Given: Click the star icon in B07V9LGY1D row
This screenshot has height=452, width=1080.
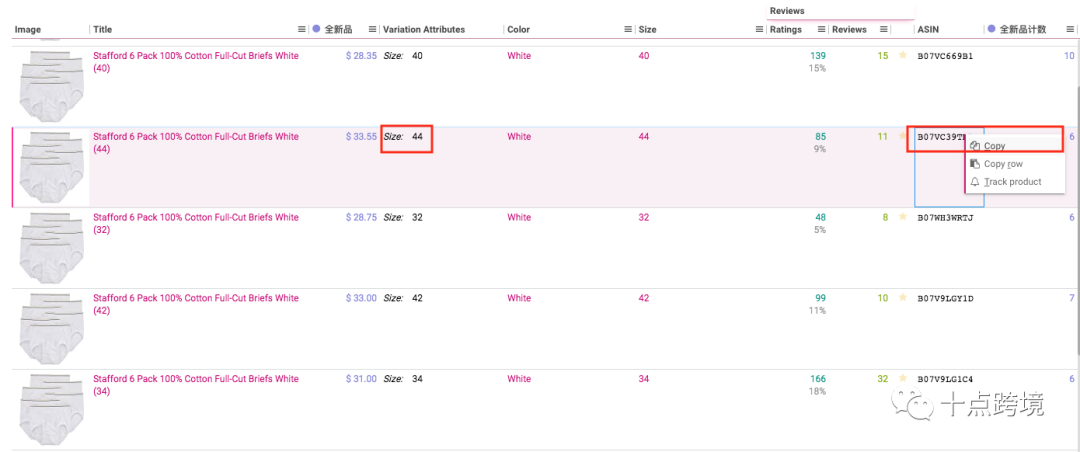Looking at the screenshot, I should 902,298.
